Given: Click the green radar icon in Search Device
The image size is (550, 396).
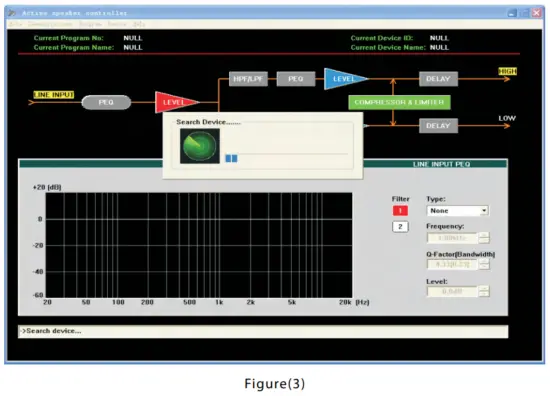Looking at the screenshot, I should coord(200,146).
